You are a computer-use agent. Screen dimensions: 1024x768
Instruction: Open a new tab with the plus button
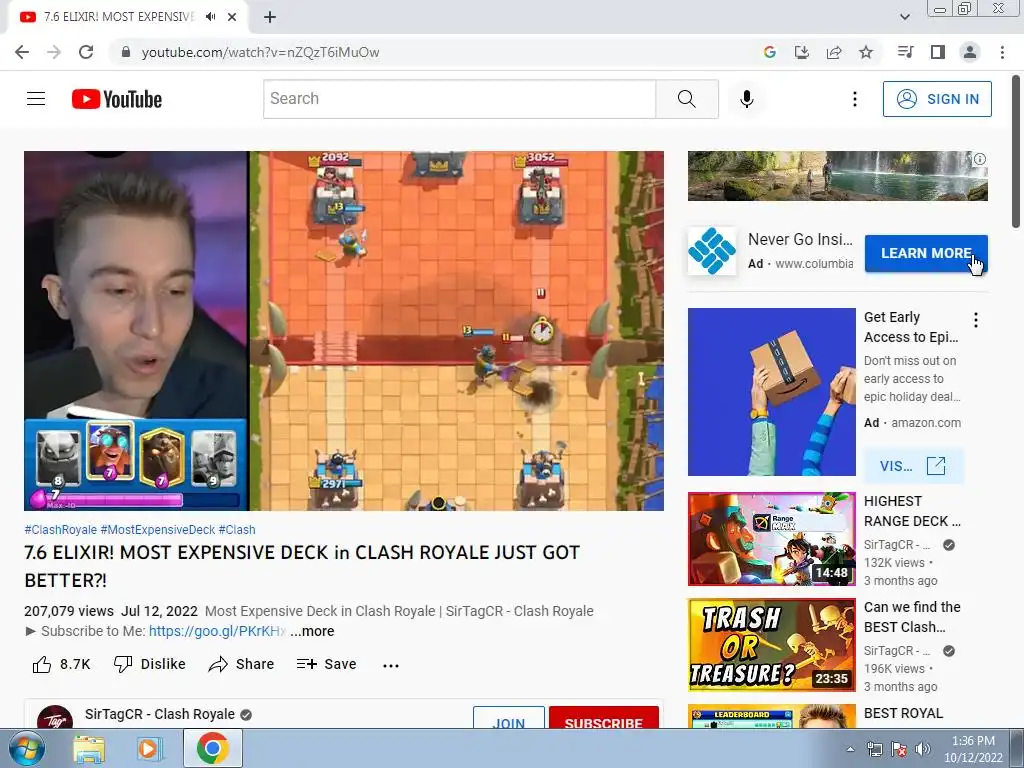point(270,17)
